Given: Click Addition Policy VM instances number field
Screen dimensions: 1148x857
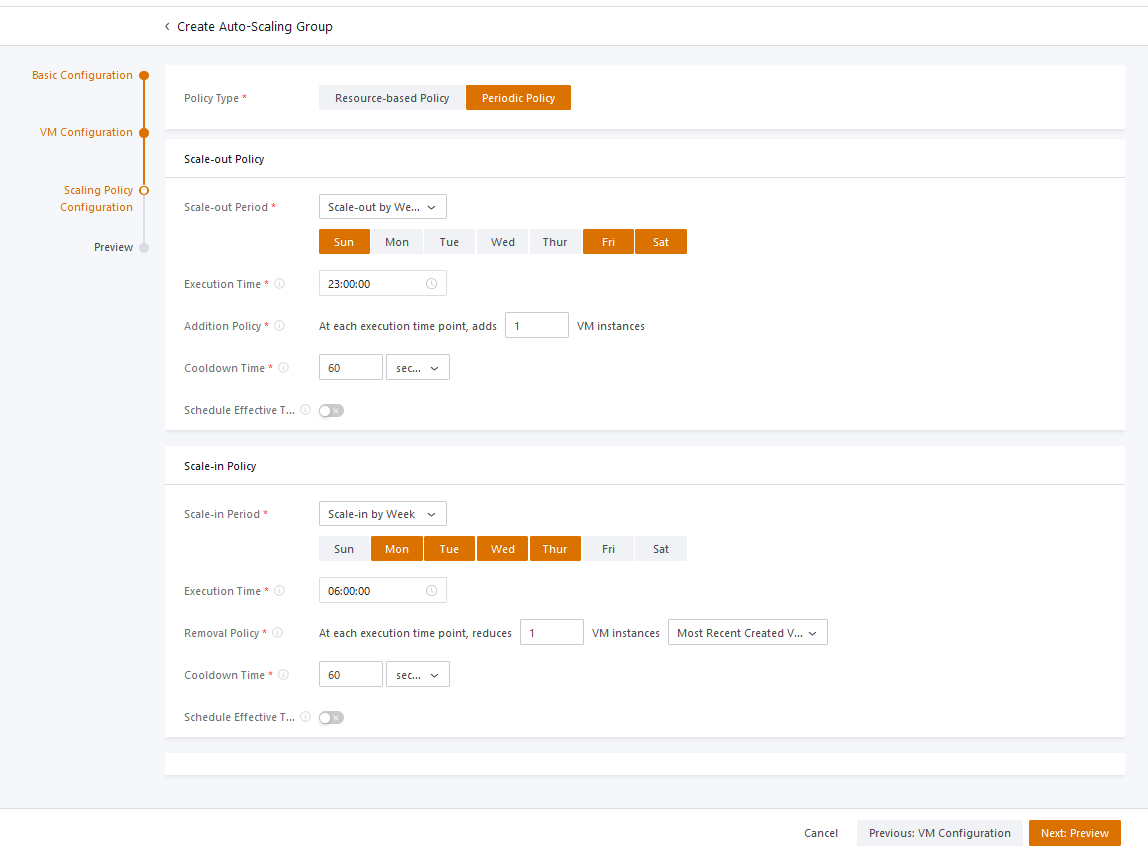Looking at the screenshot, I should point(536,326).
